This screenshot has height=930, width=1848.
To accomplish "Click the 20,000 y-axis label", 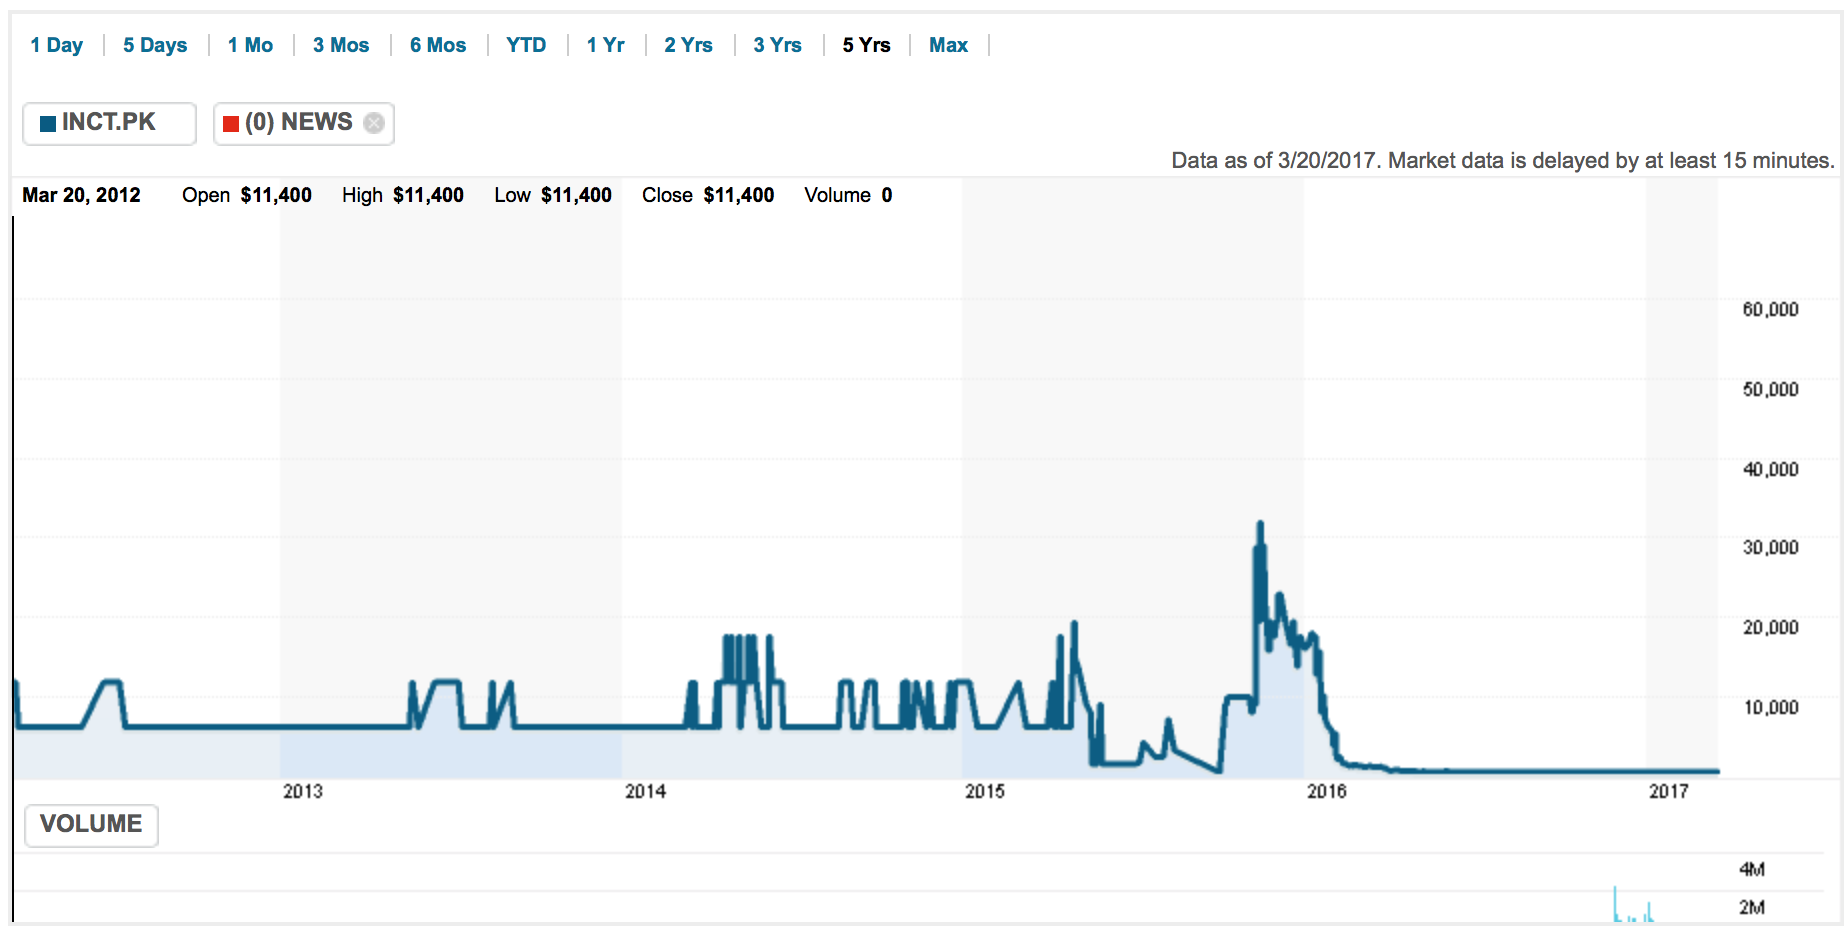I will pos(1770,627).
